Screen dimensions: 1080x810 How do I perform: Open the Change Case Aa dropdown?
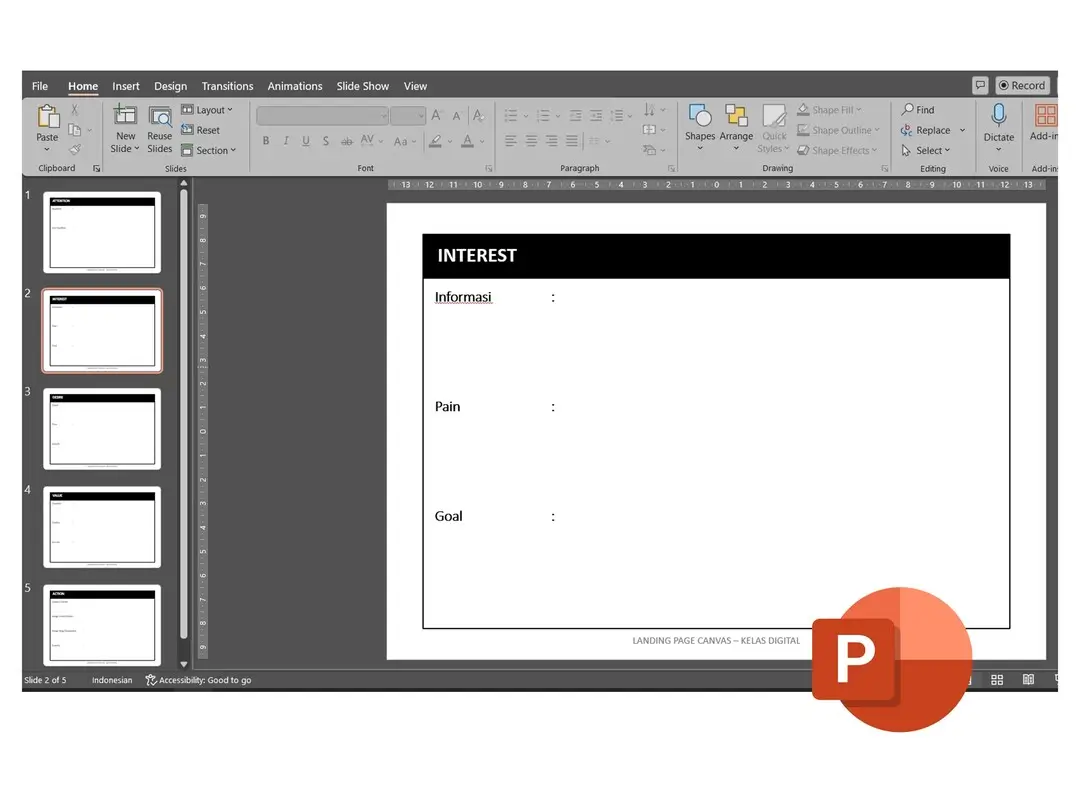point(404,141)
